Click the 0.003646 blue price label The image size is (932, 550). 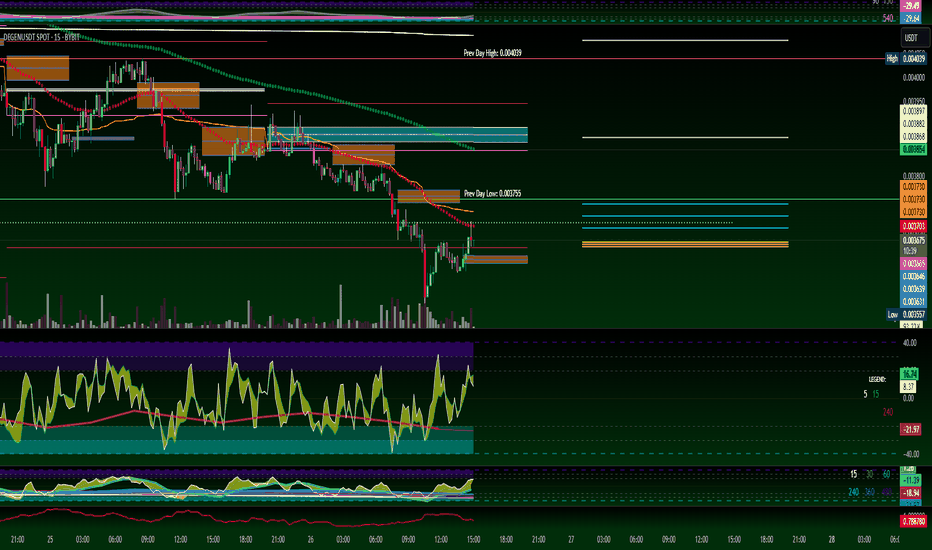914,276
